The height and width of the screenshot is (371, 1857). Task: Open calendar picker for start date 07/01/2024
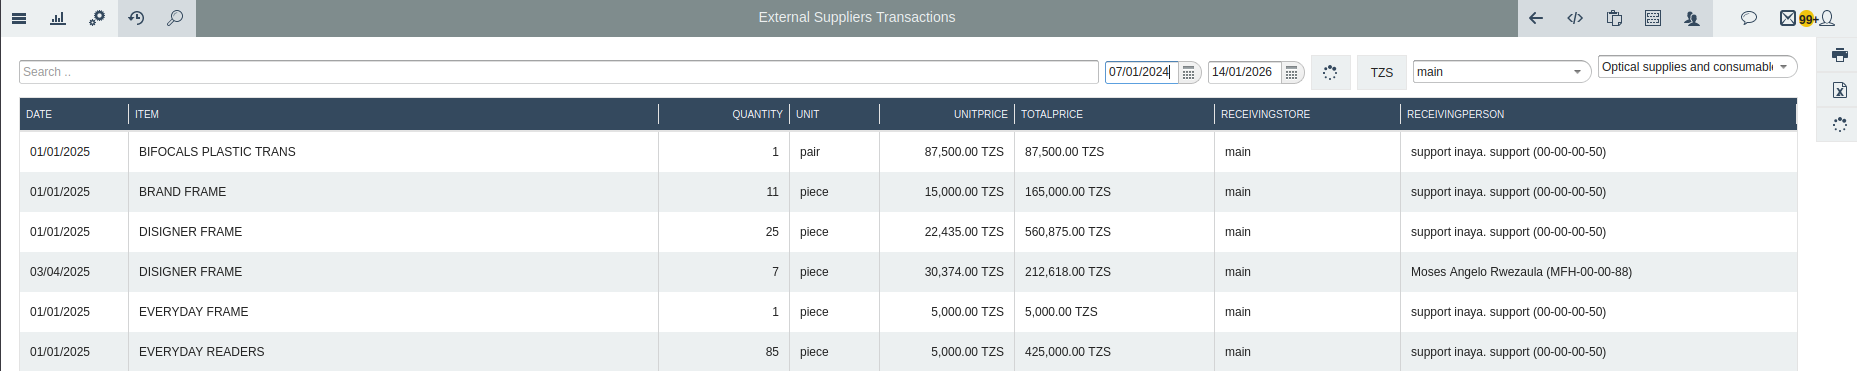tap(1188, 72)
